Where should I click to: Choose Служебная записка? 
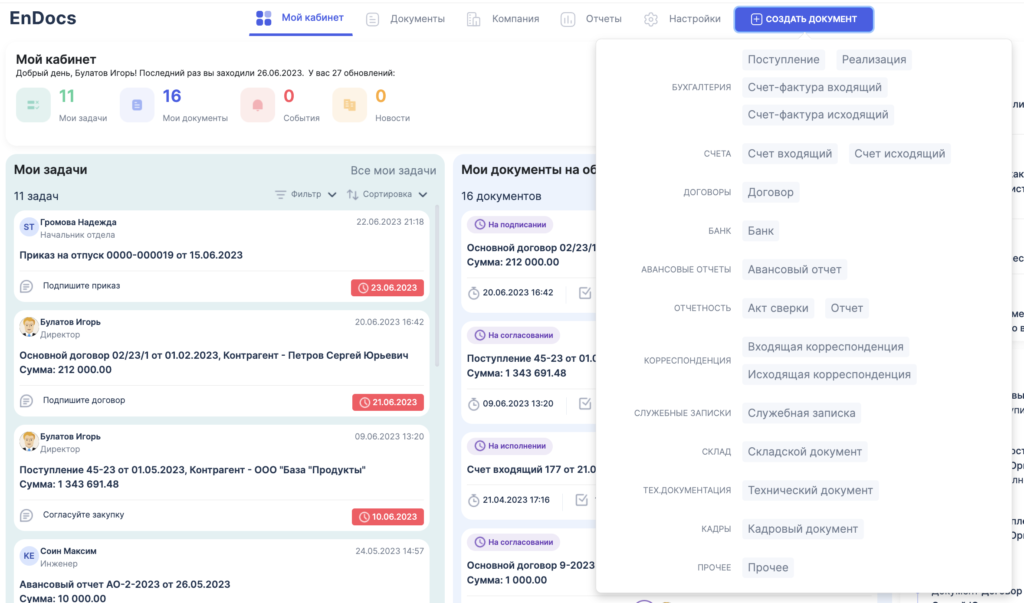[x=801, y=413]
